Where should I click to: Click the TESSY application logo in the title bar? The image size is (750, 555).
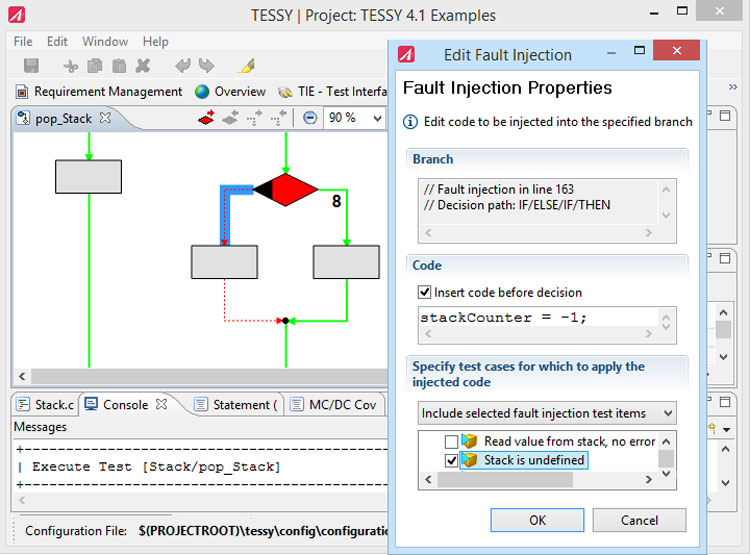point(17,15)
